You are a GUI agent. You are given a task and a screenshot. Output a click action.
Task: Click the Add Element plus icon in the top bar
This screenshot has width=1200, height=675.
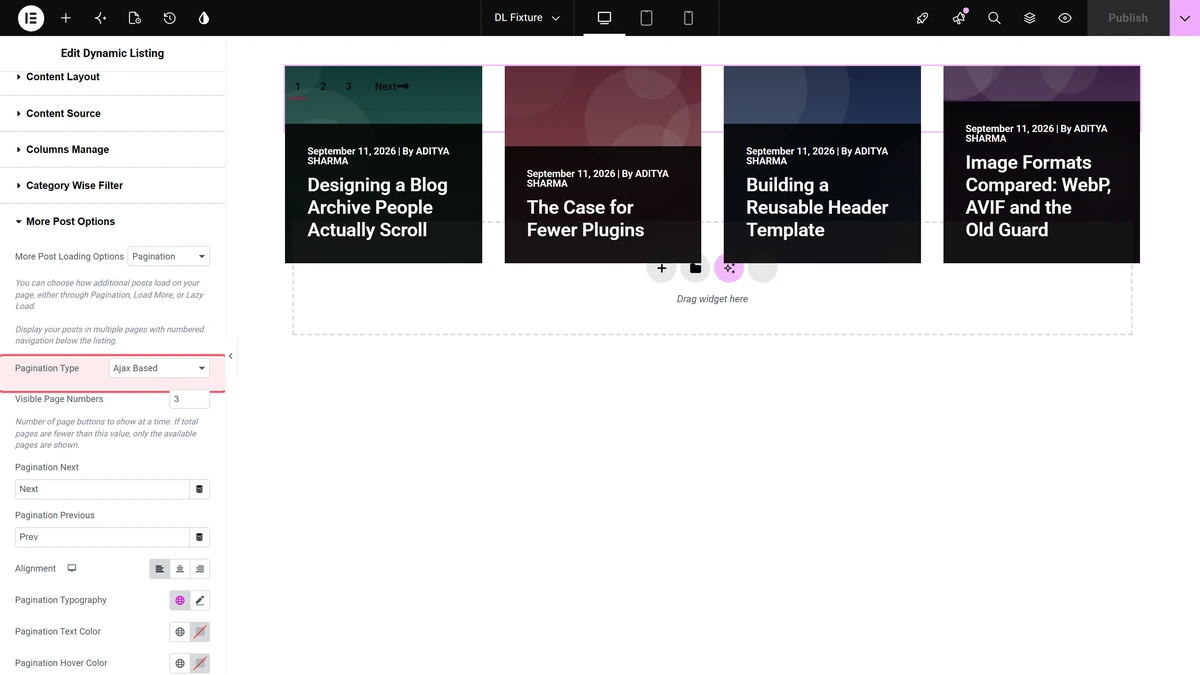(x=66, y=18)
